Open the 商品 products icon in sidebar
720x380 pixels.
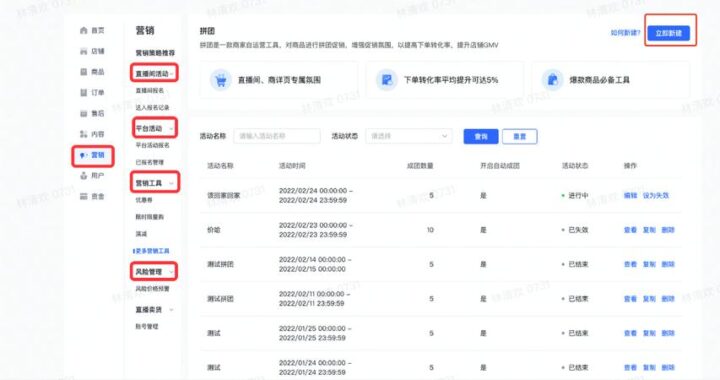pos(84,72)
